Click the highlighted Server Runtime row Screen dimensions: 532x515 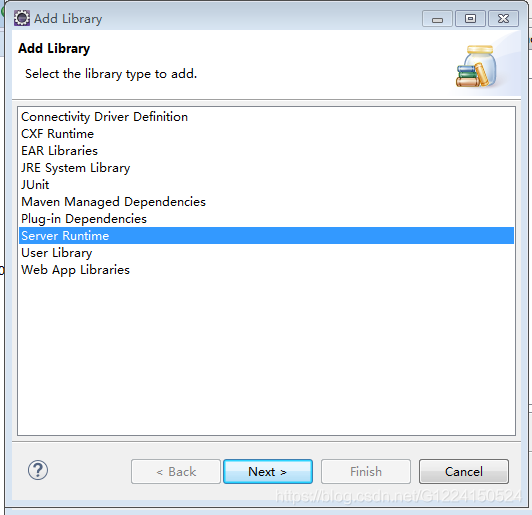click(266, 235)
